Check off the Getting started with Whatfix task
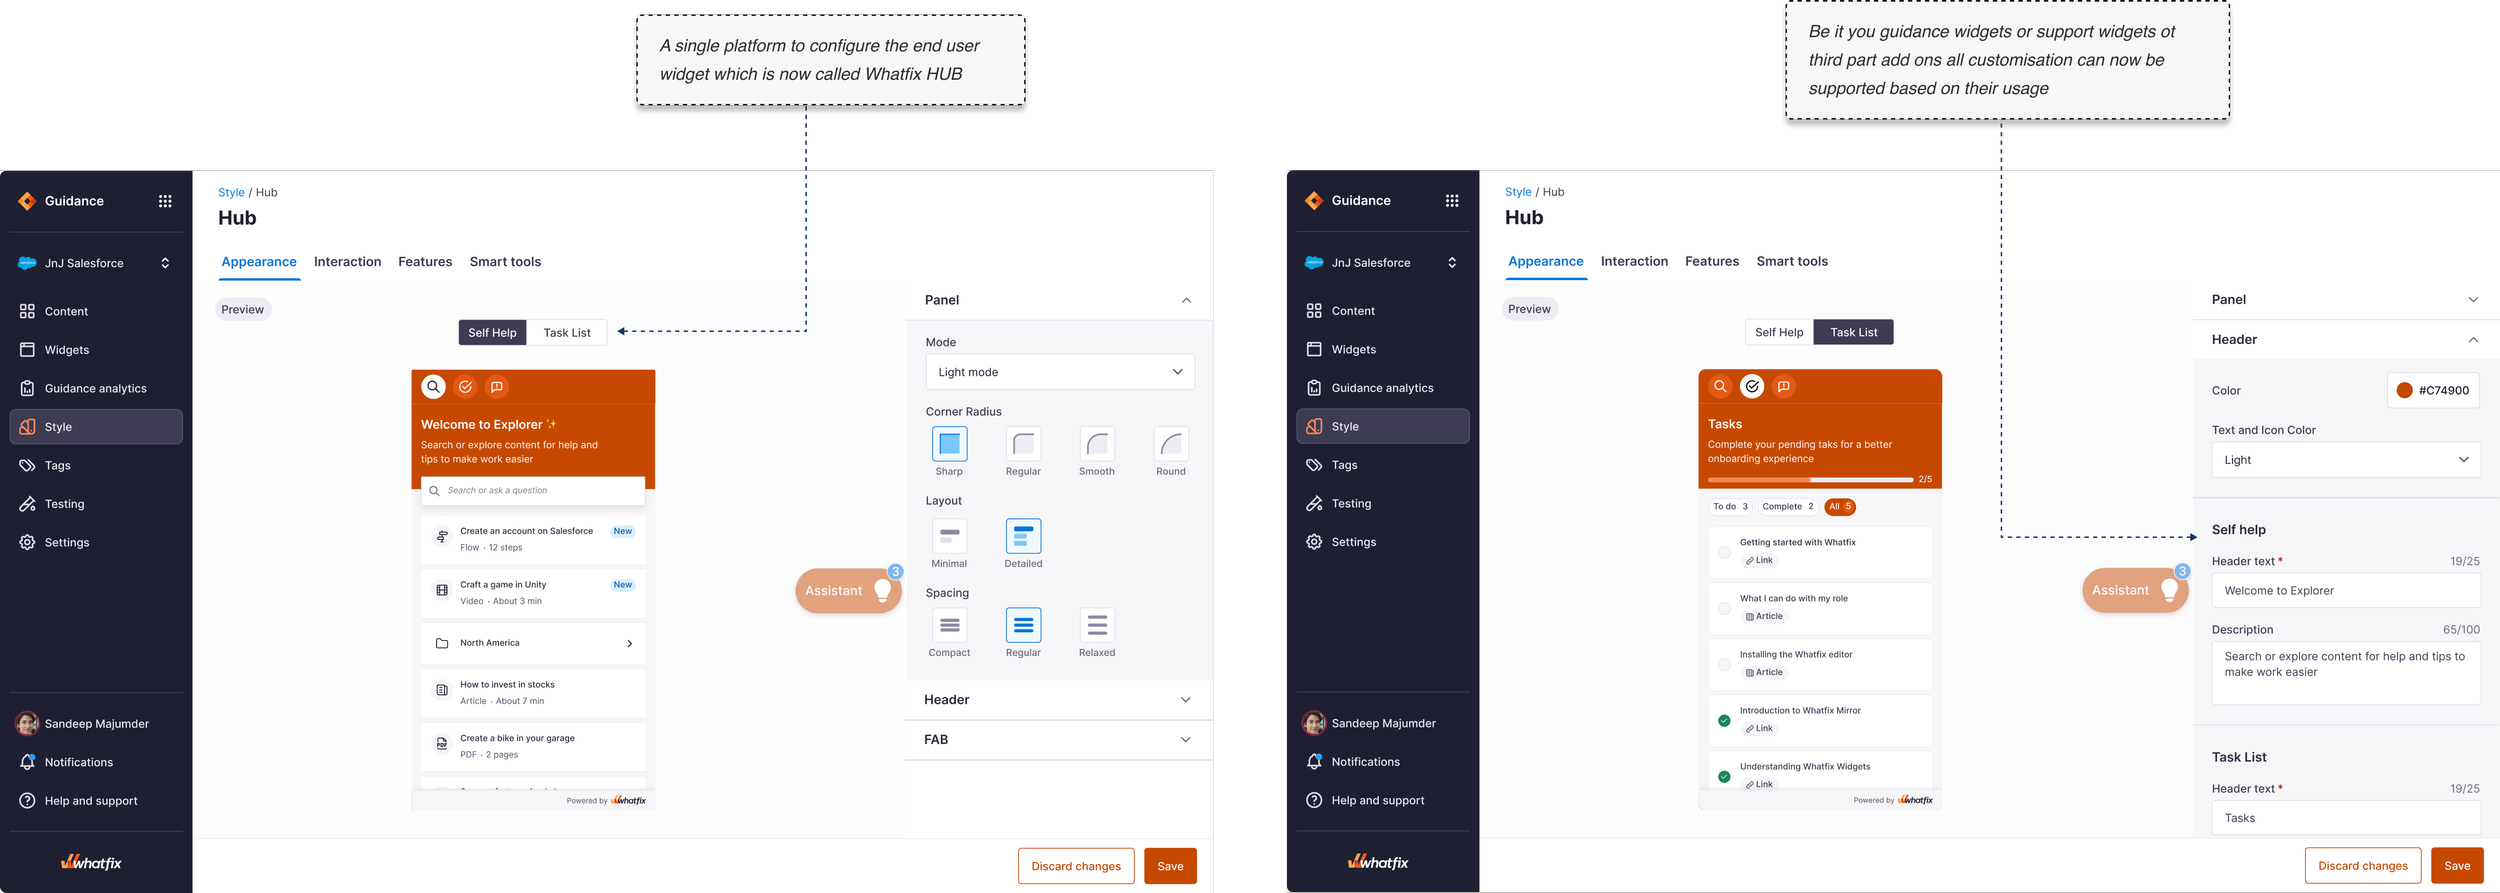The image size is (2500, 893). (x=1724, y=552)
